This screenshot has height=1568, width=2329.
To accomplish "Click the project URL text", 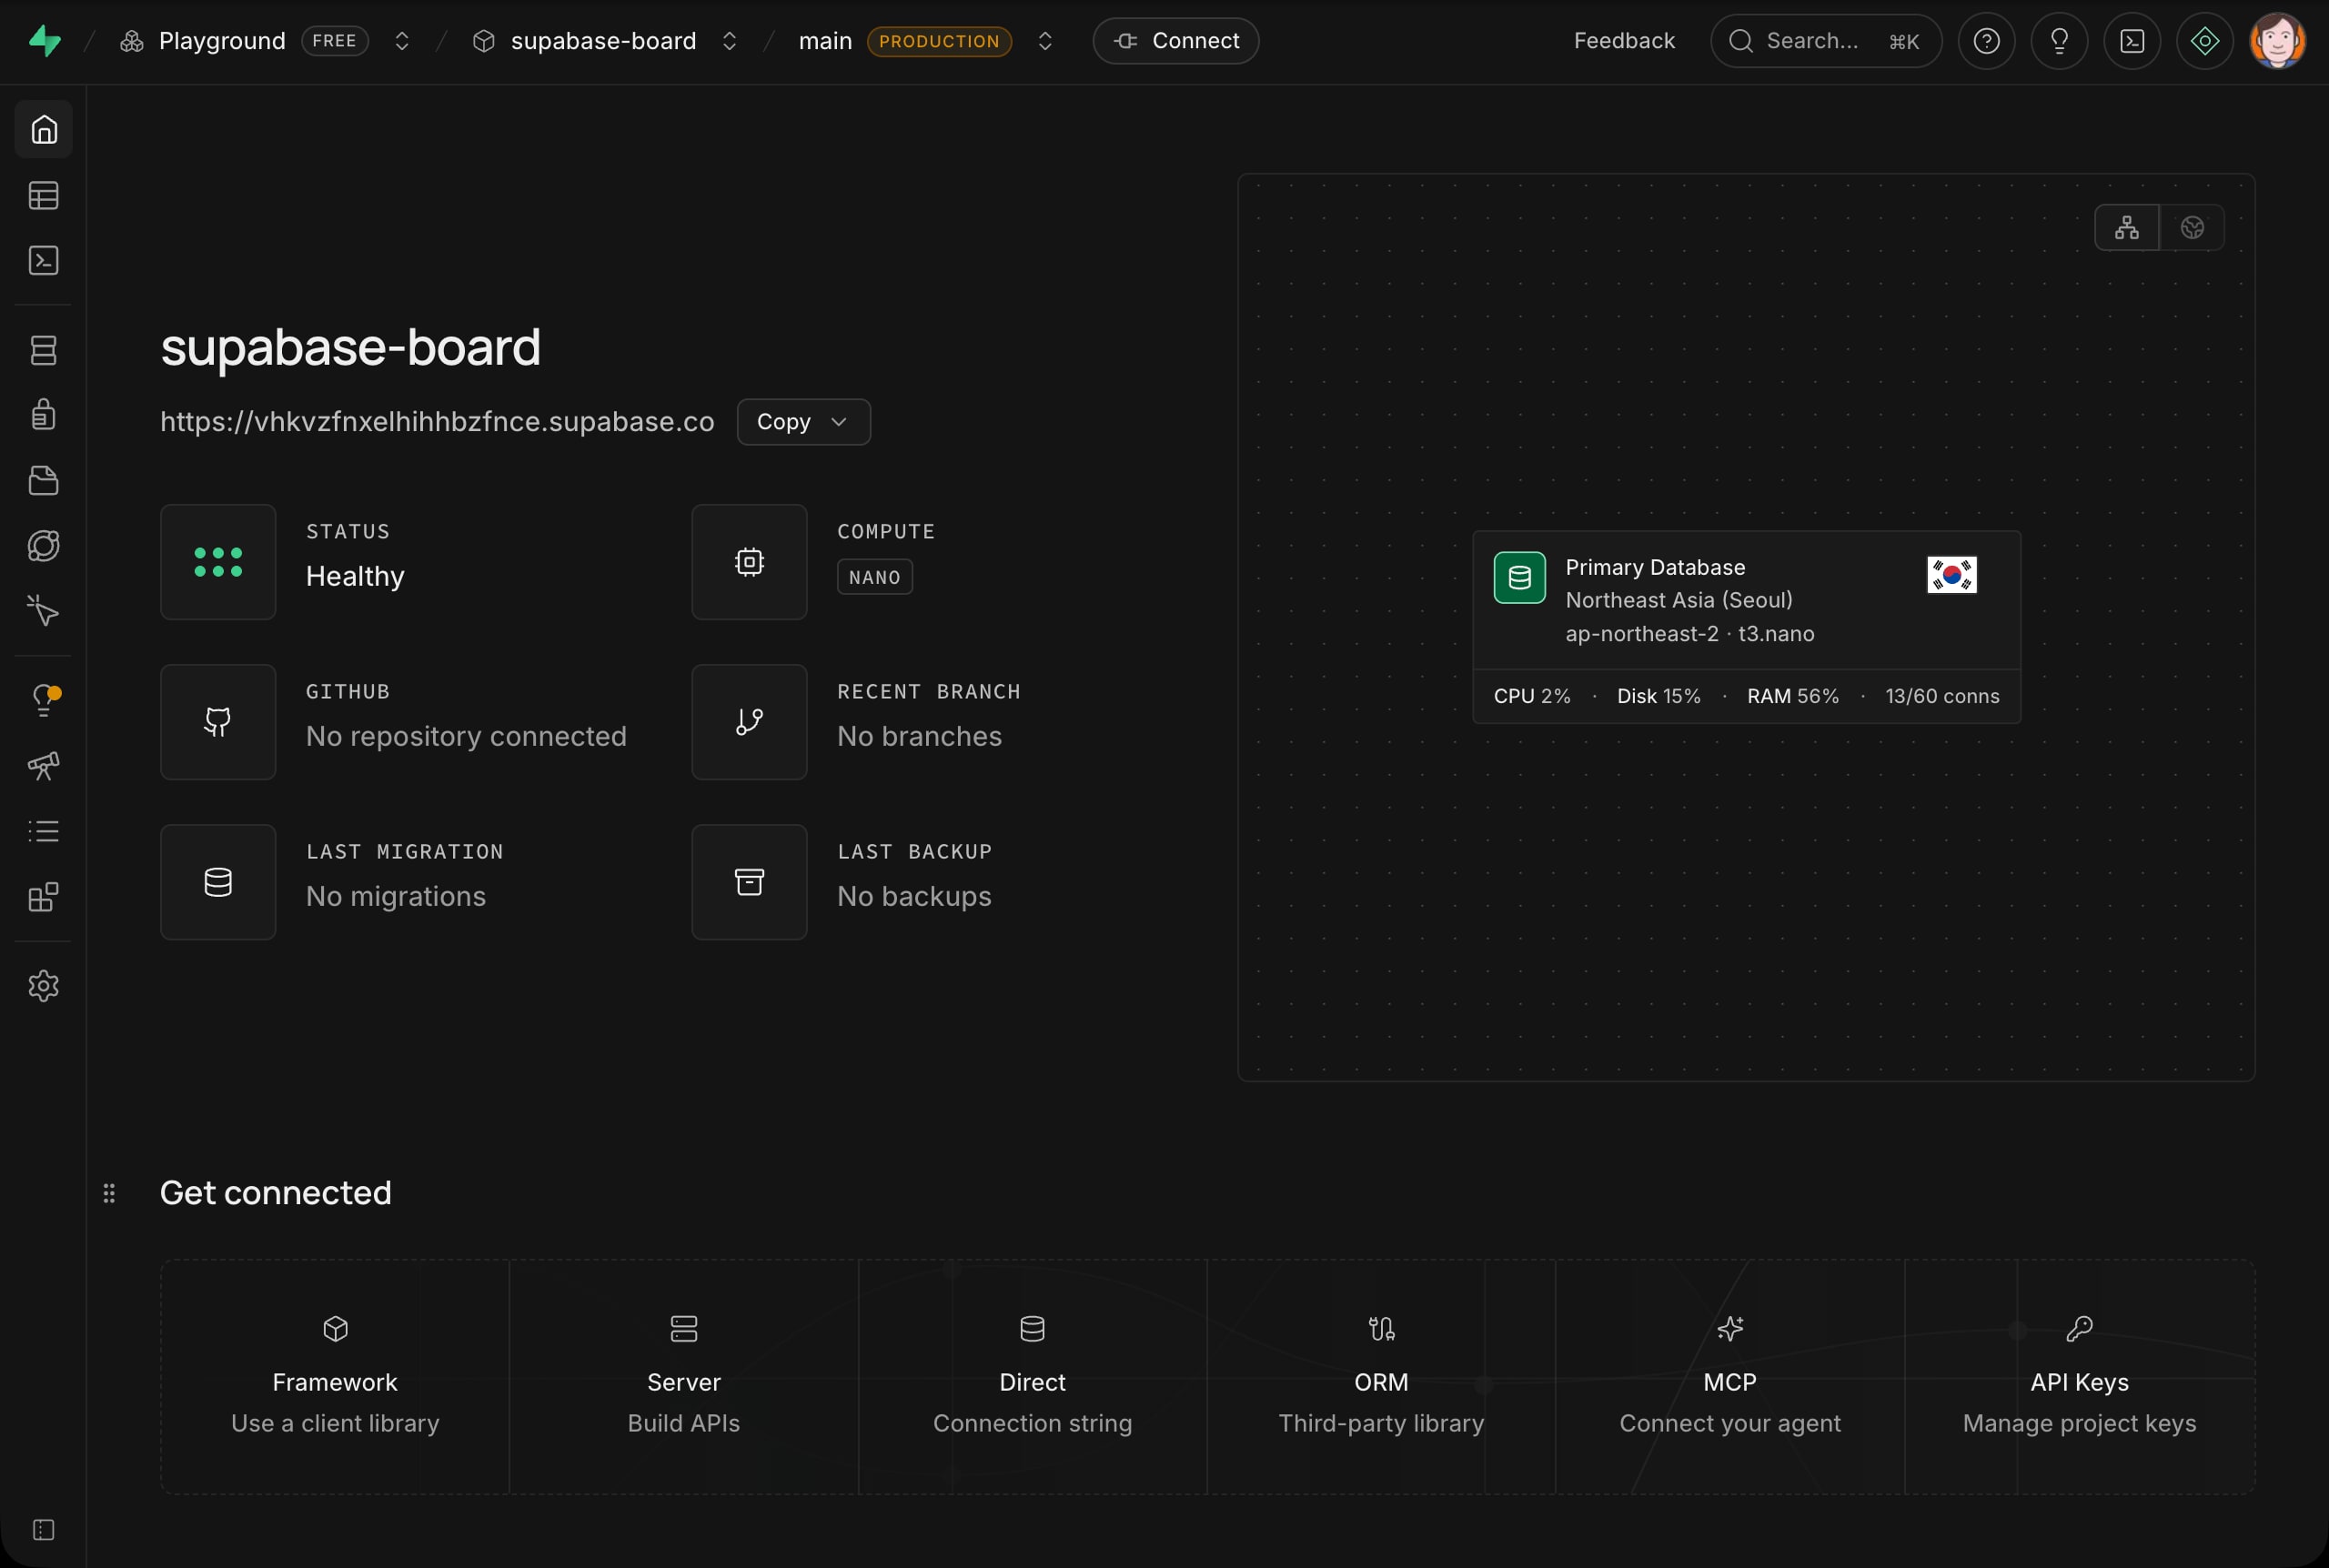I will pyautogui.click(x=437, y=422).
